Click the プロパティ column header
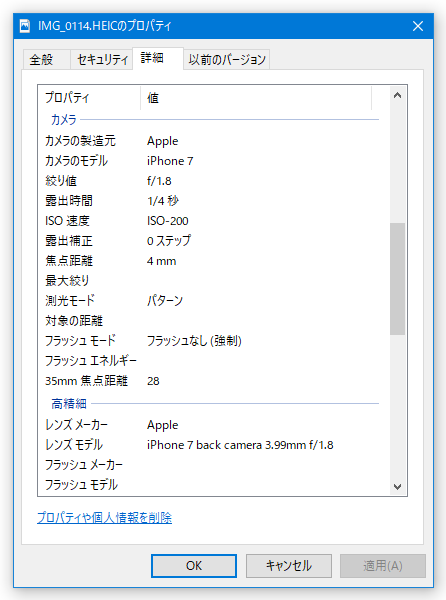 click(90, 98)
